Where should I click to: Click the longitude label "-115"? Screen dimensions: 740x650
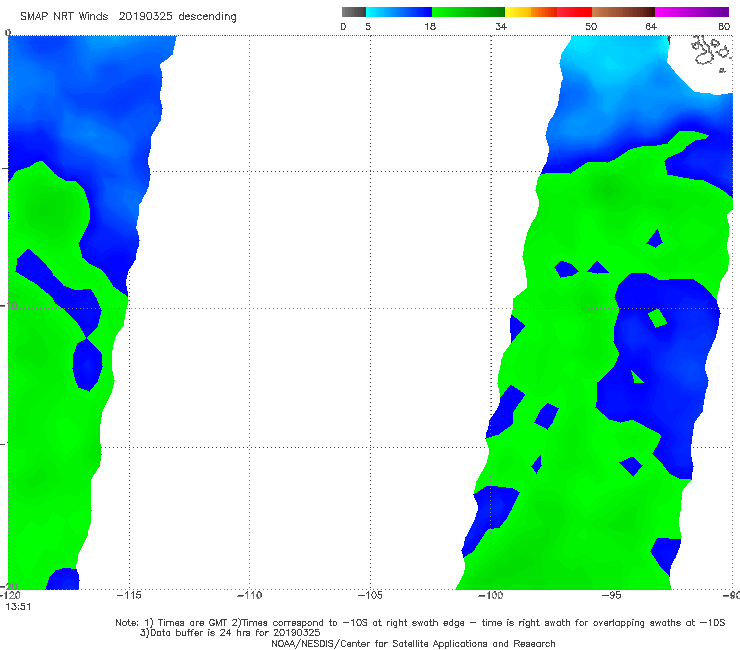click(129, 595)
